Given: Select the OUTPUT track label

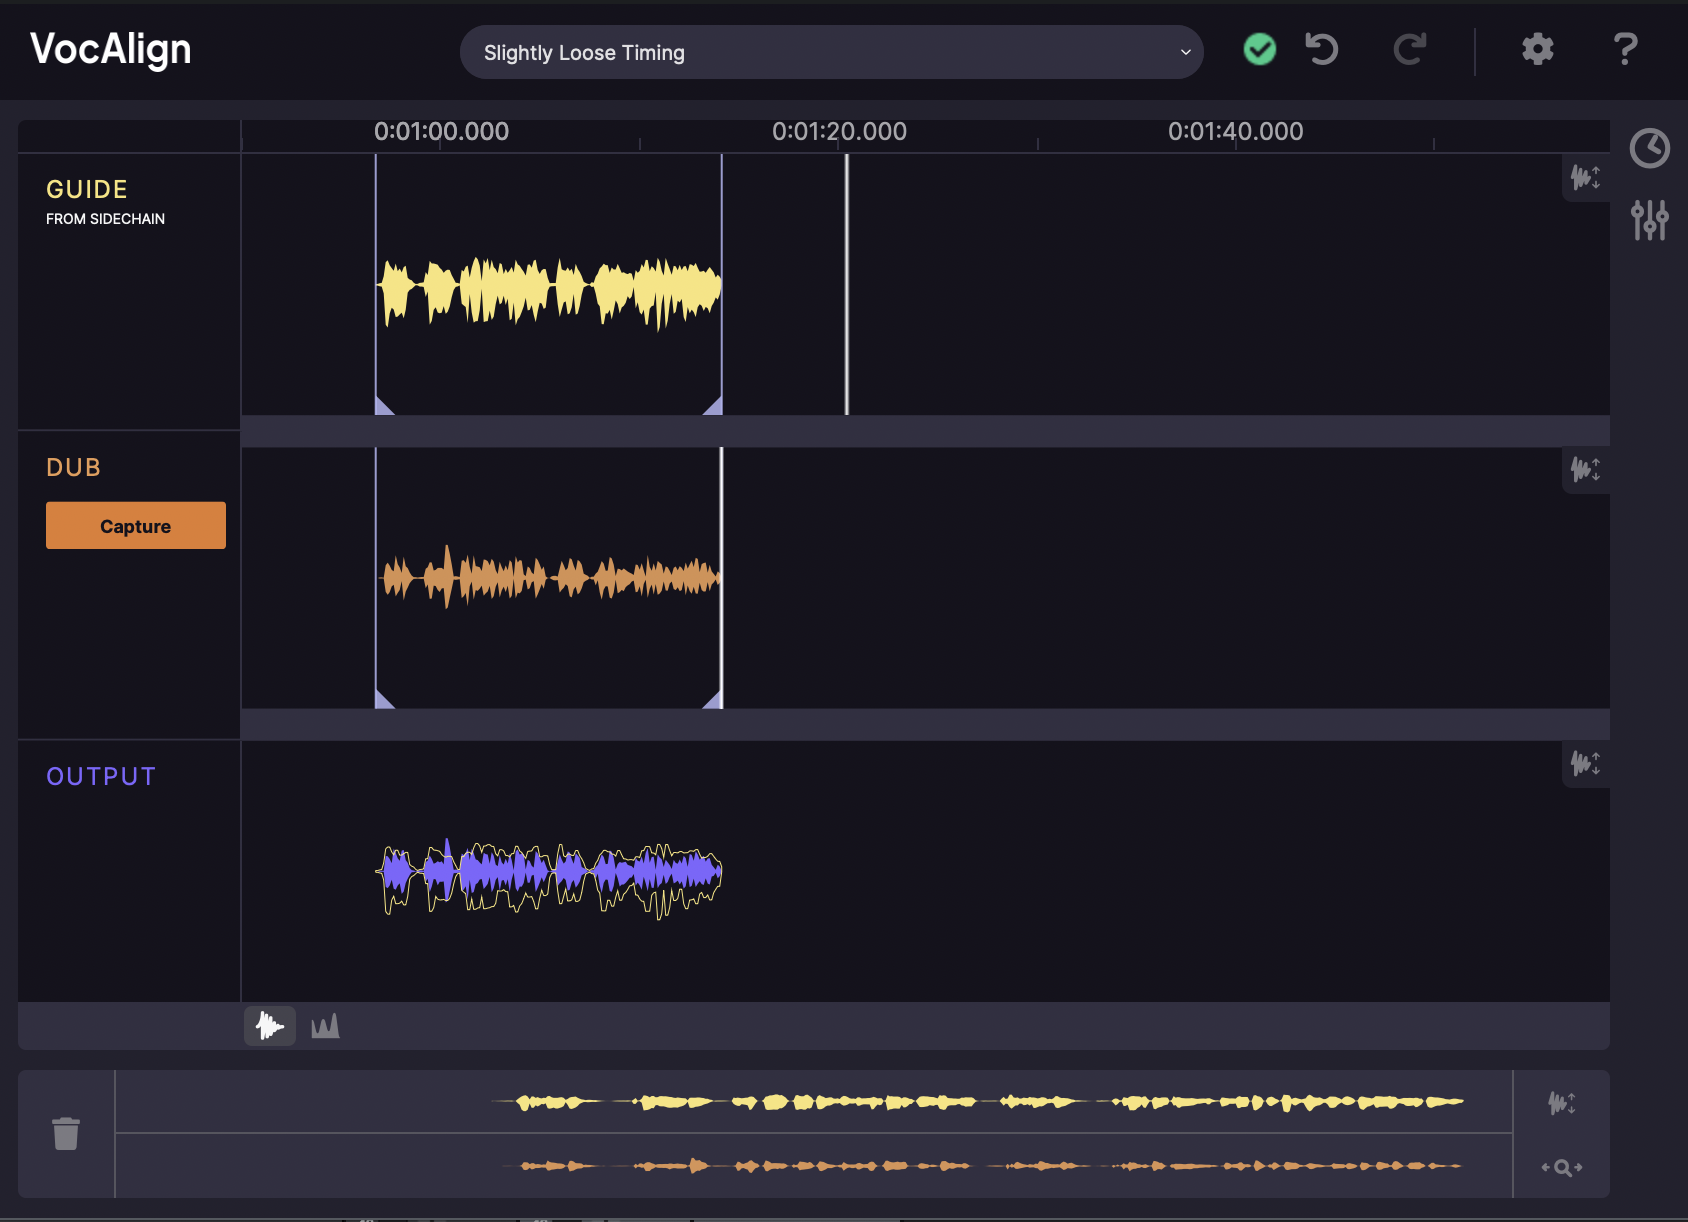Looking at the screenshot, I should pos(100,775).
